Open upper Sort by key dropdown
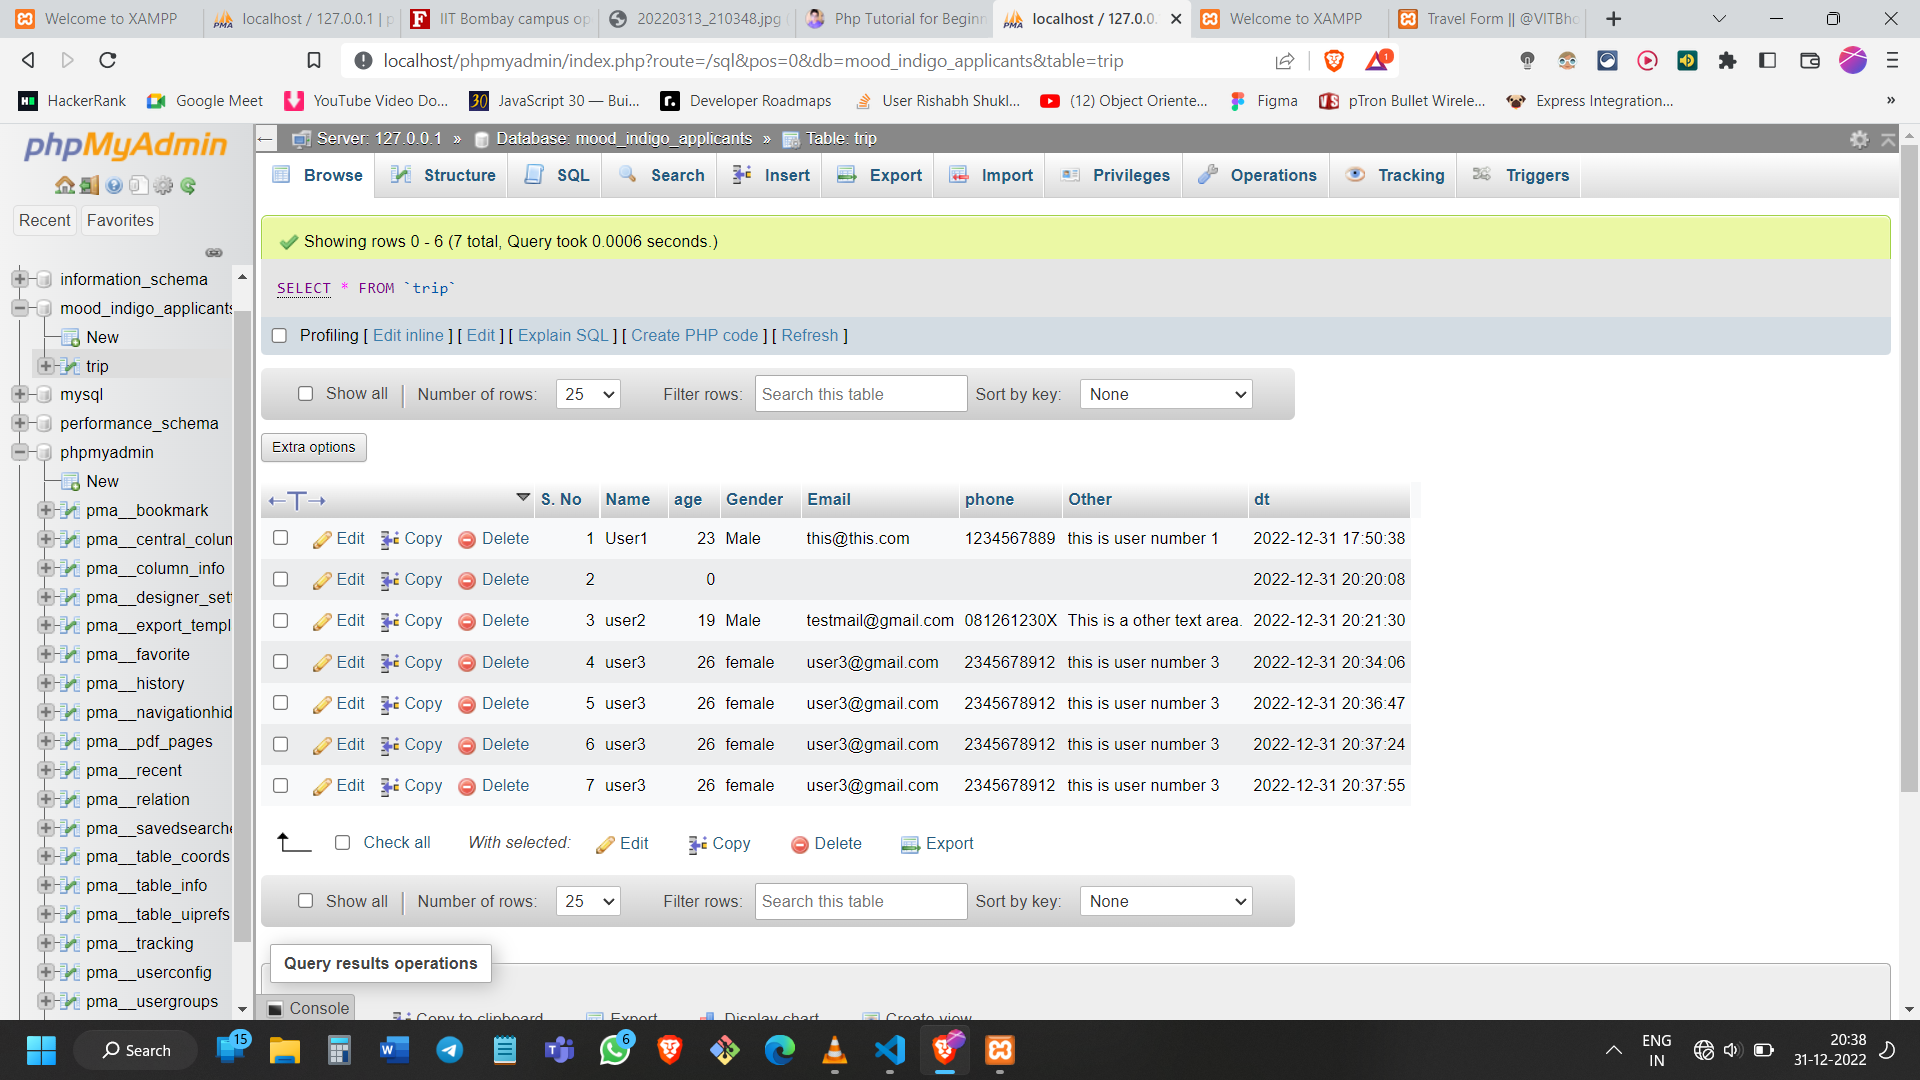1920x1080 pixels. (x=1166, y=394)
